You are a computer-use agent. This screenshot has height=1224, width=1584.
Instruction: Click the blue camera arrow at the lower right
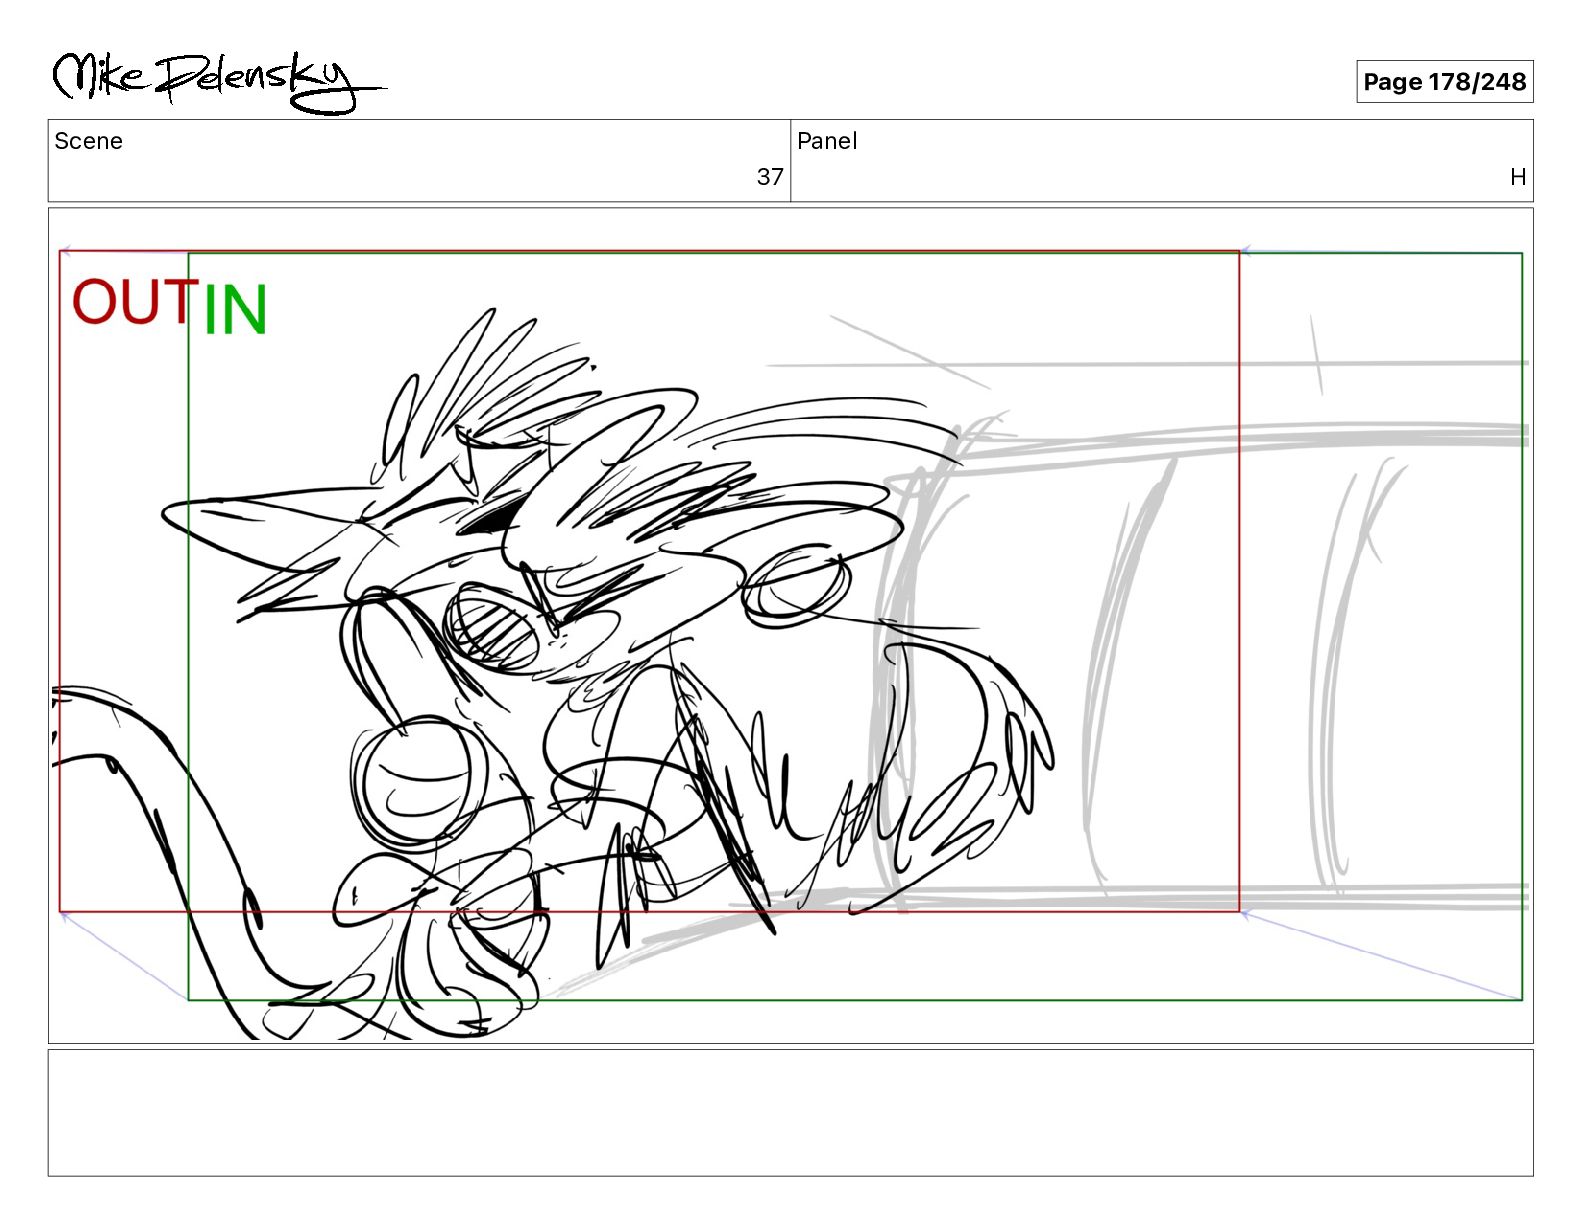pos(1380,955)
